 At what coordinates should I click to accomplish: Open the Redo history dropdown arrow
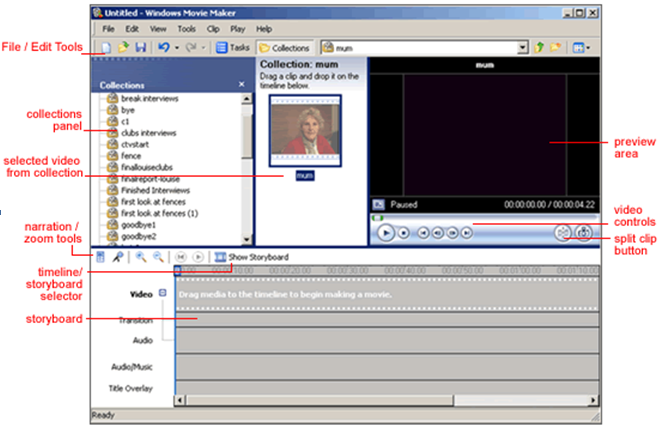click(203, 48)
